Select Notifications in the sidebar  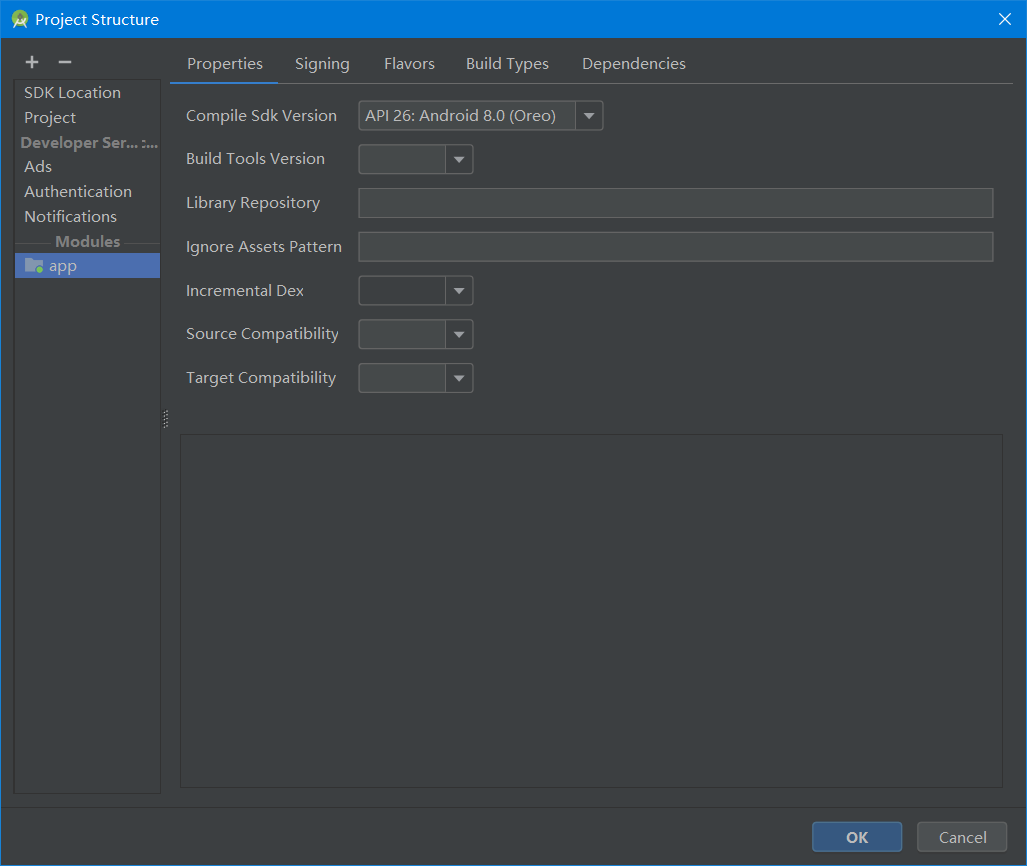tap(70, 216)
